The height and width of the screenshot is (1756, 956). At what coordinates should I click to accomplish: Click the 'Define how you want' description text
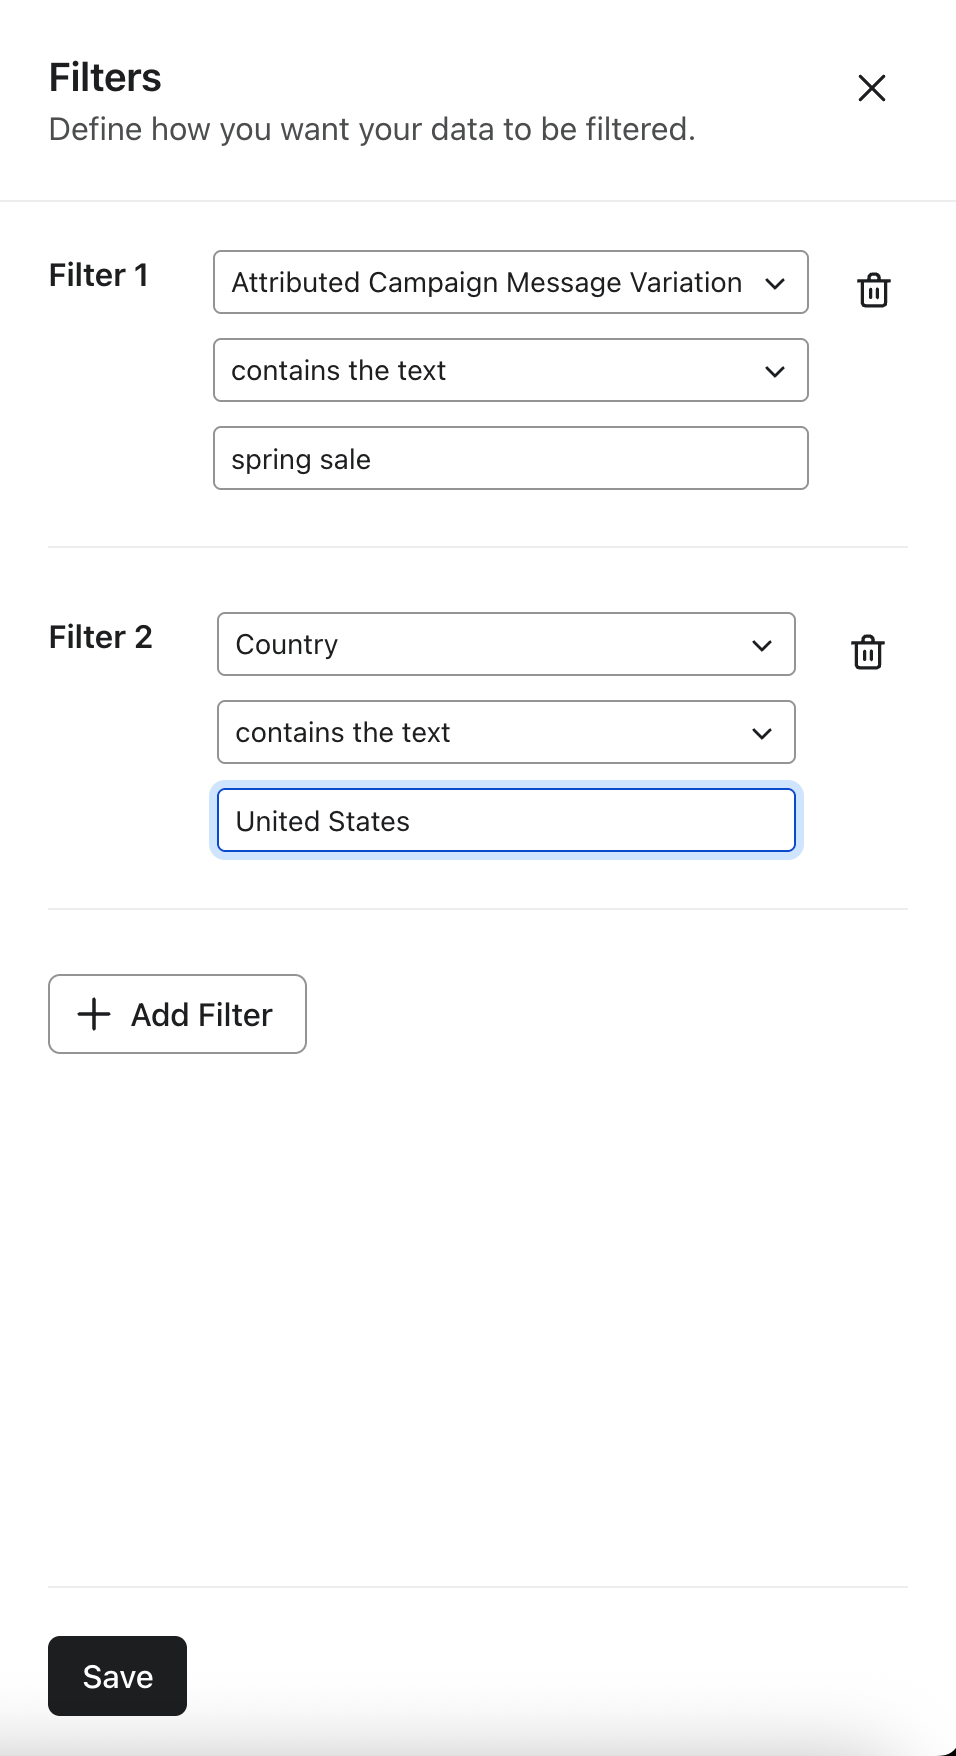click(x=372, y=129)
